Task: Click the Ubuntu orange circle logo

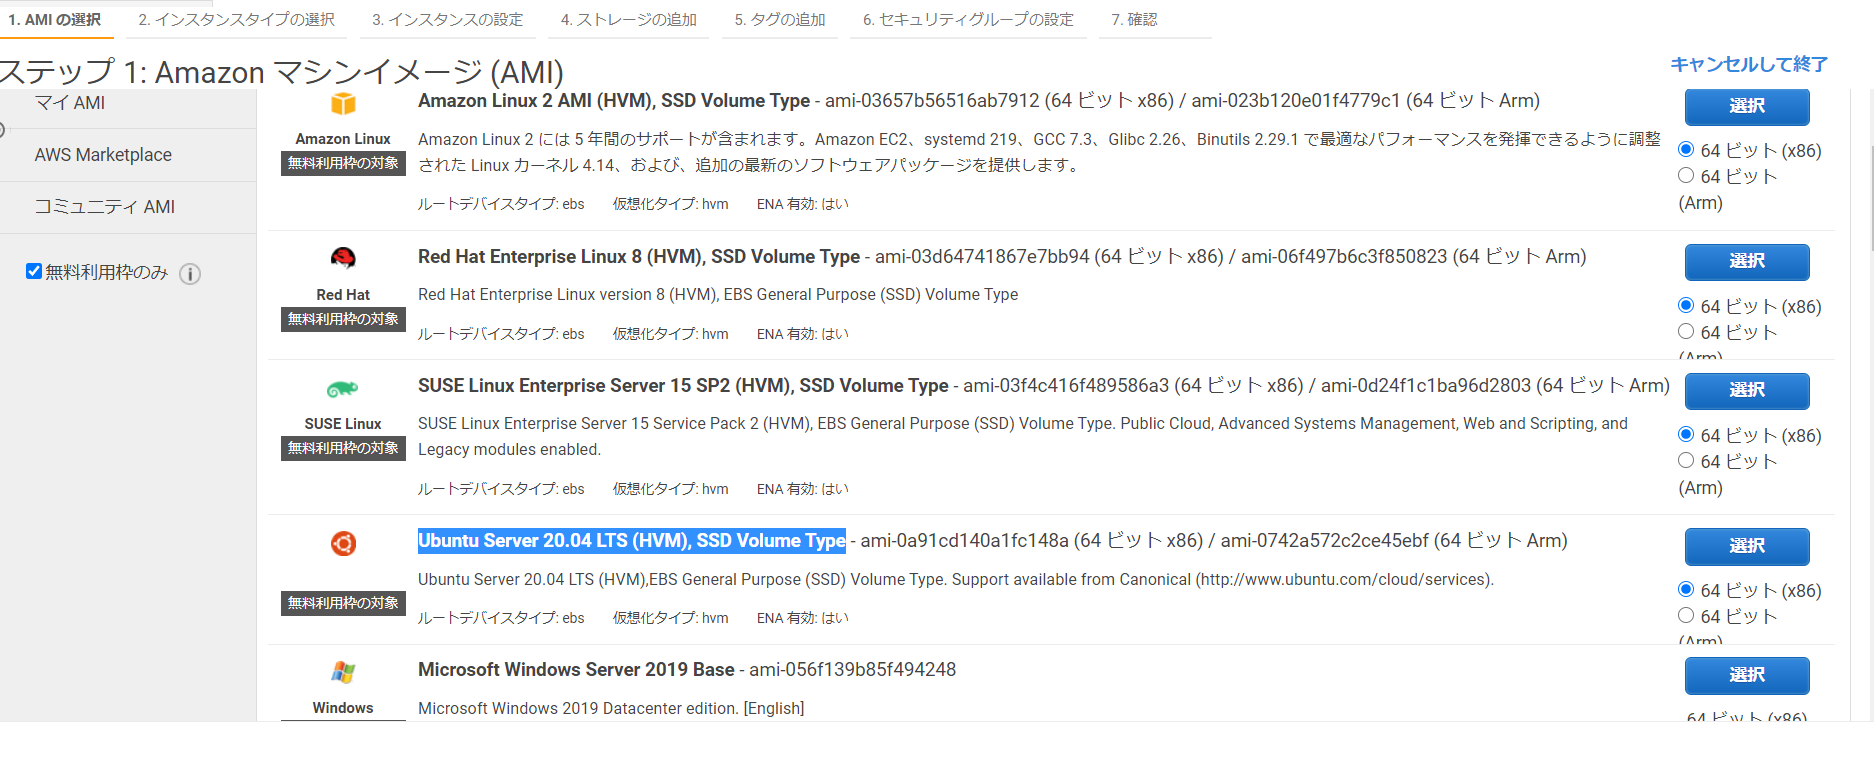Action: (343, 543)
